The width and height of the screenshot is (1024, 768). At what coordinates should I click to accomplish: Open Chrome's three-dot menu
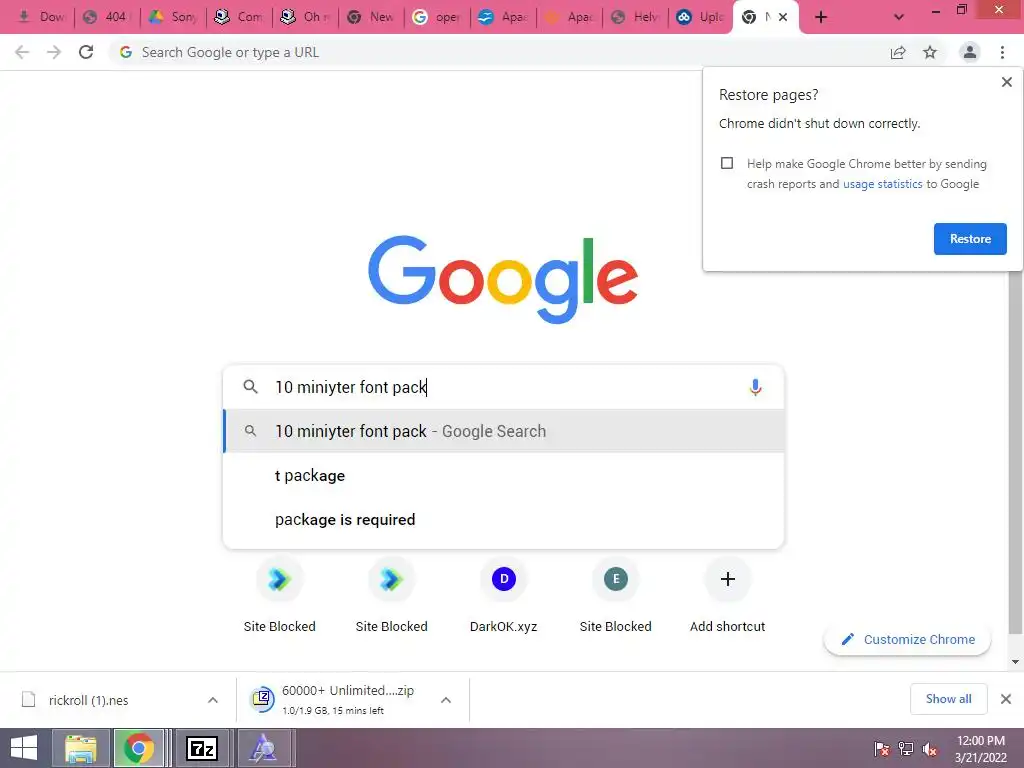click(x=1002, y=52)
